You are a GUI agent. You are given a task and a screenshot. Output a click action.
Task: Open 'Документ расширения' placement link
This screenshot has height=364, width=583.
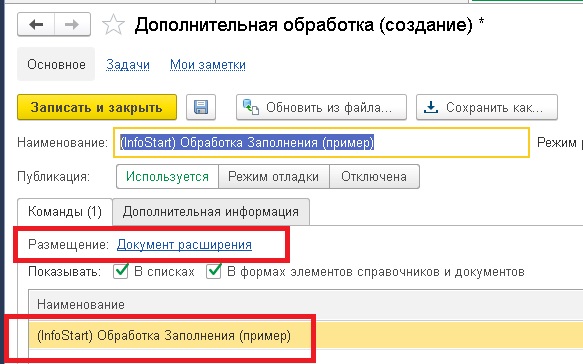pyautogui.click(x=184, y=245)
